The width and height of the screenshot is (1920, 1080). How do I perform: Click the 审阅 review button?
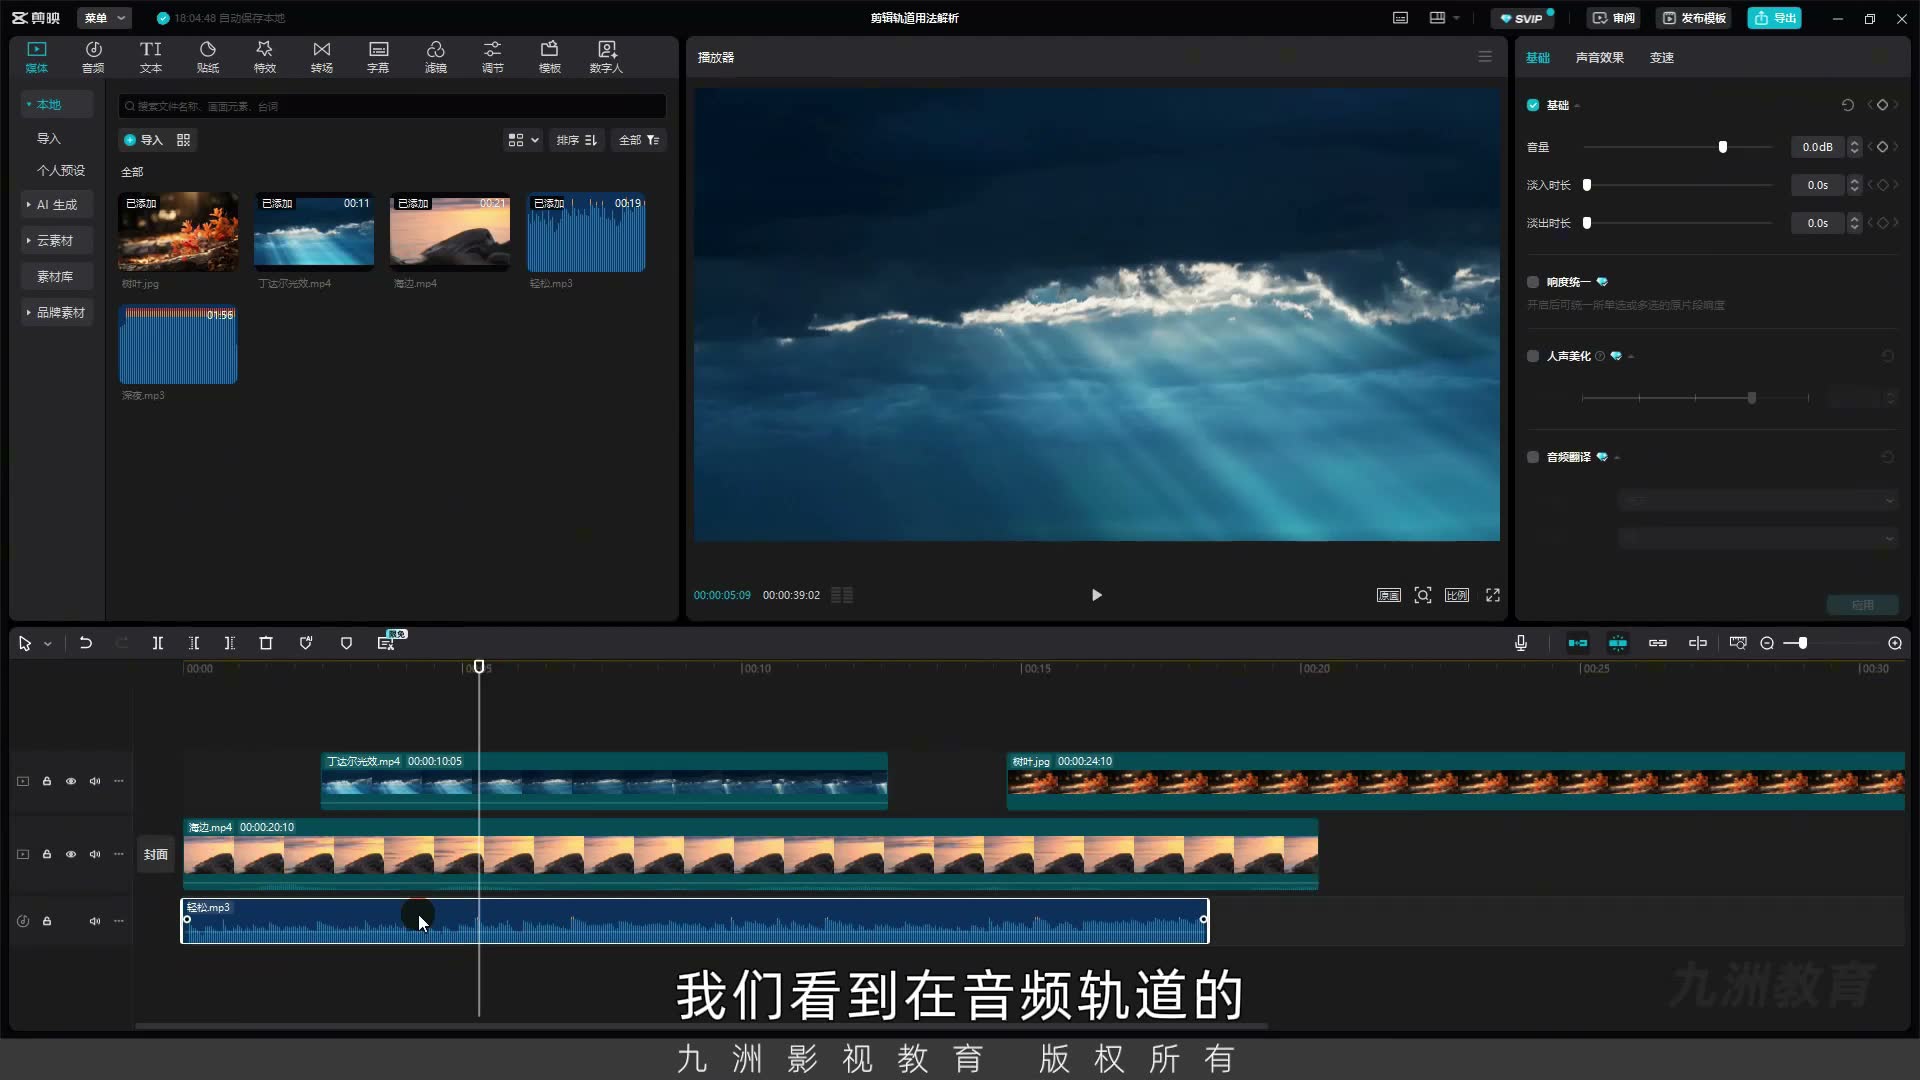pos(1613,18)
